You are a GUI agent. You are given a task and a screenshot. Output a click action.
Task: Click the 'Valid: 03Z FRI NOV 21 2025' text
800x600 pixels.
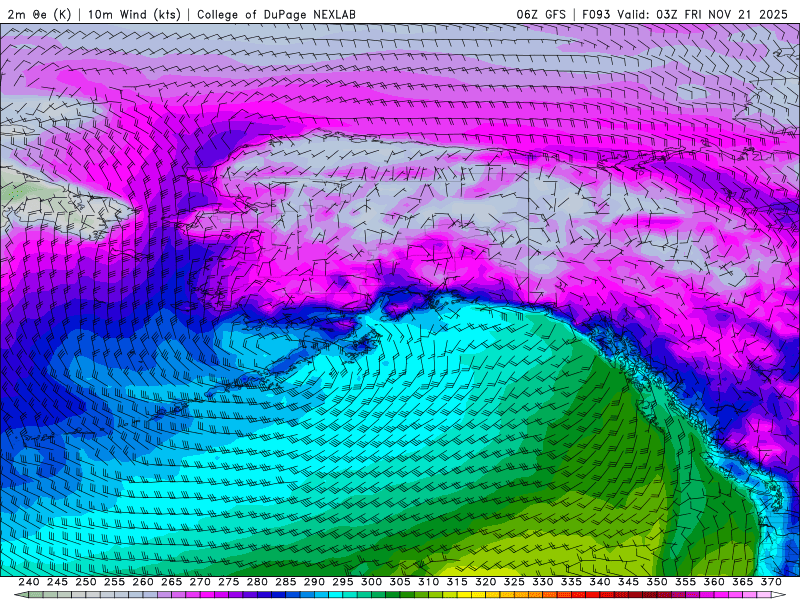click(x=703, y=14)
